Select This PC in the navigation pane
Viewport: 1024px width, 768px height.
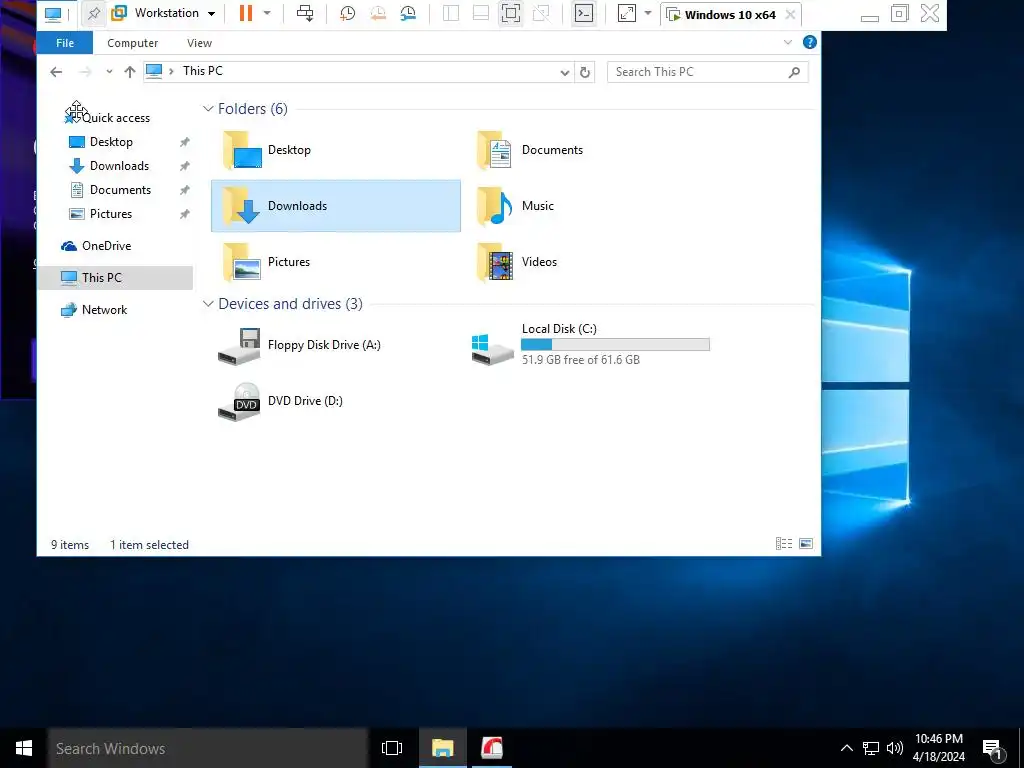coord(115,278)
